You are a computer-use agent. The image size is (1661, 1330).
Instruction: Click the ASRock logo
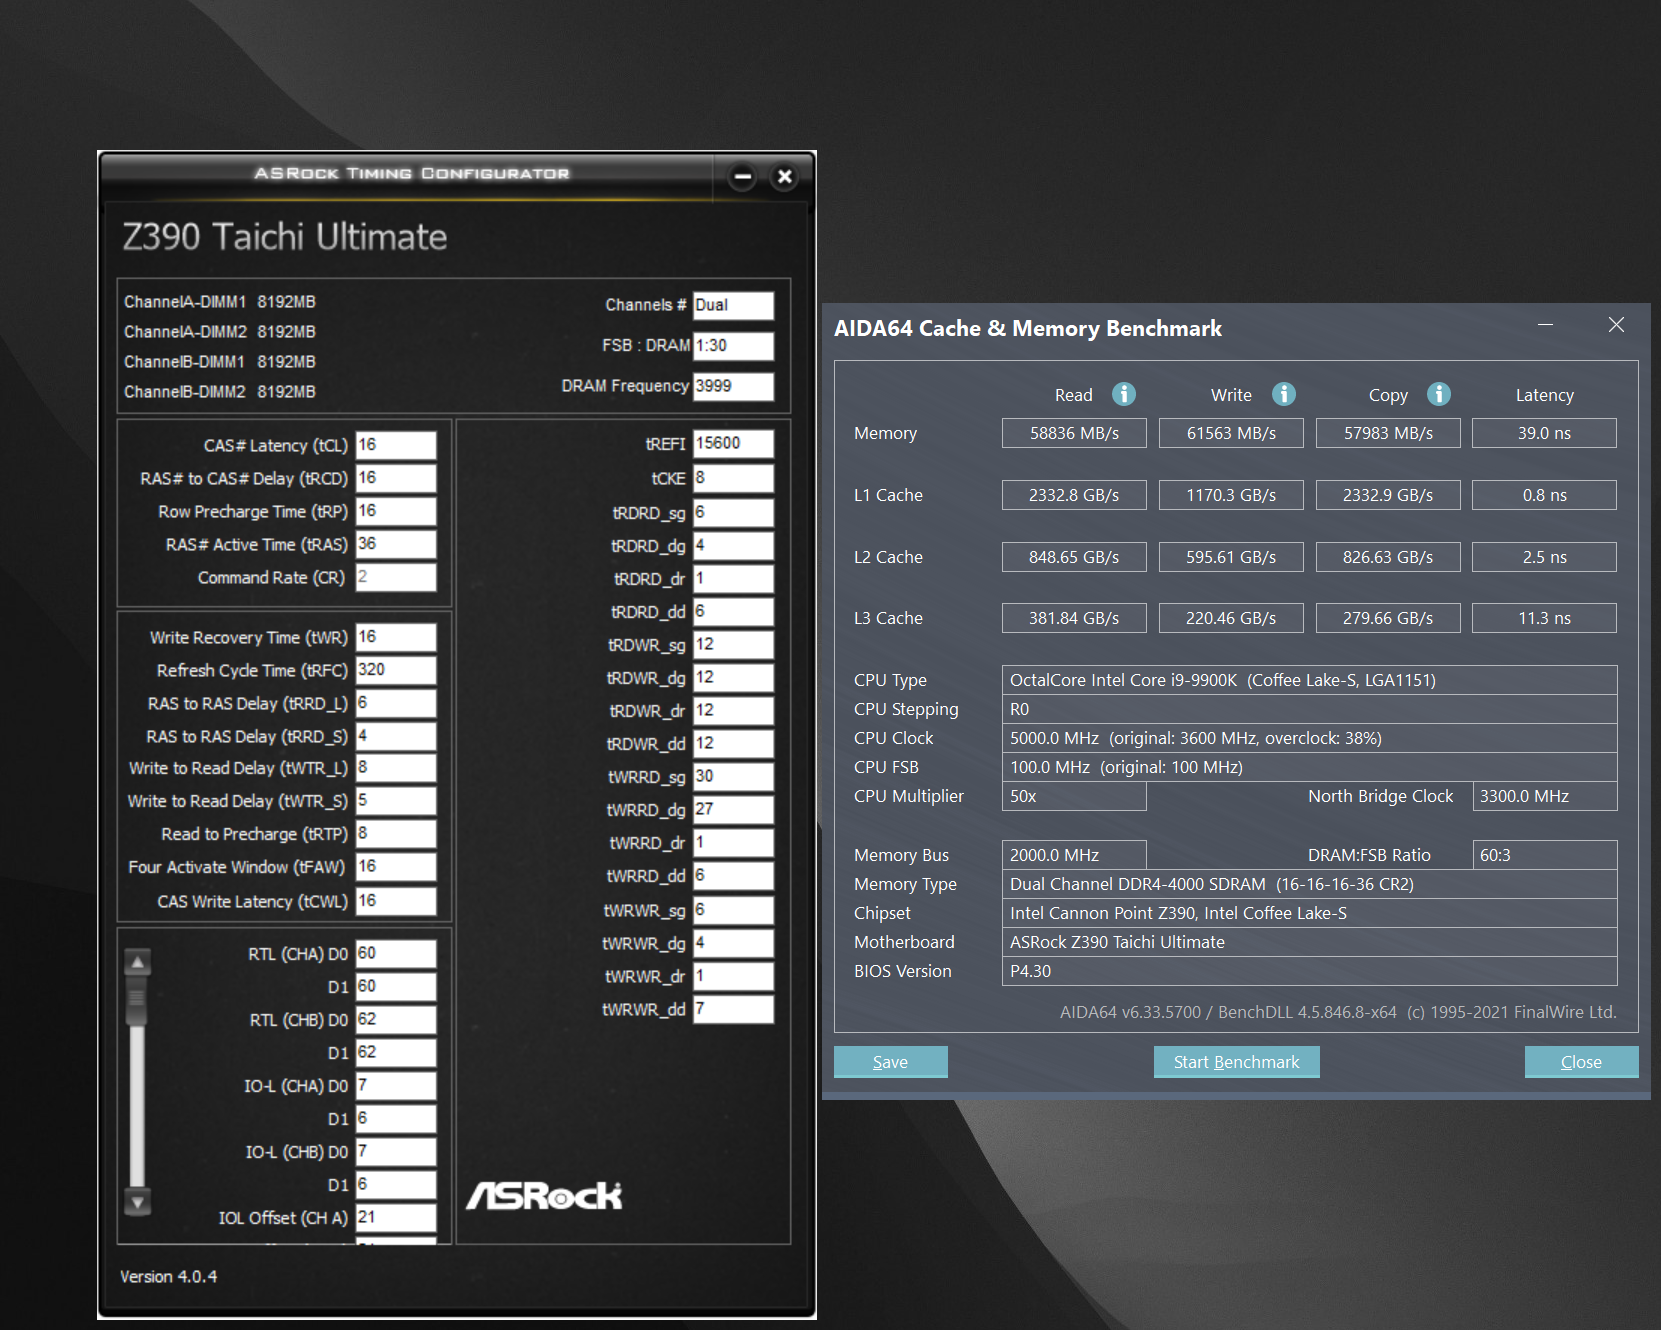[544, 1195]
